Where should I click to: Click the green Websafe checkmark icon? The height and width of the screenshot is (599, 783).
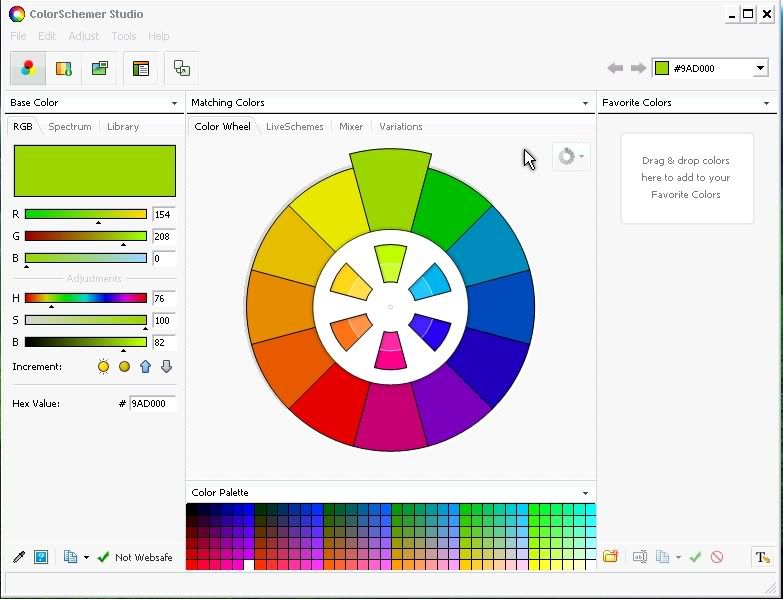[x=103, y=557]
